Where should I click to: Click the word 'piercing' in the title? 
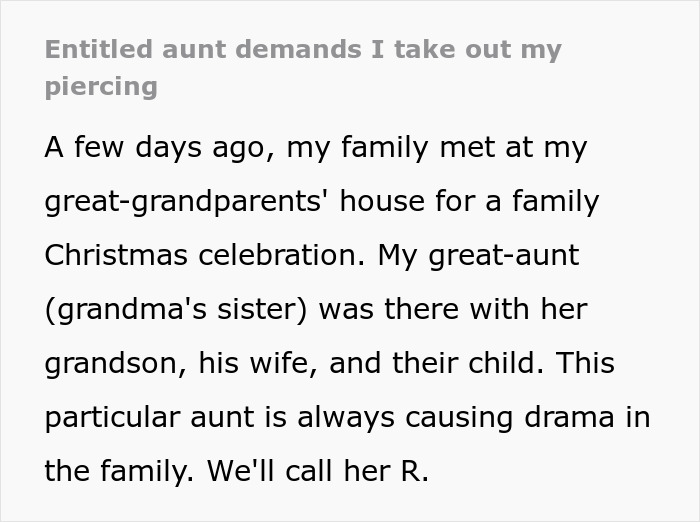[101, 86]
